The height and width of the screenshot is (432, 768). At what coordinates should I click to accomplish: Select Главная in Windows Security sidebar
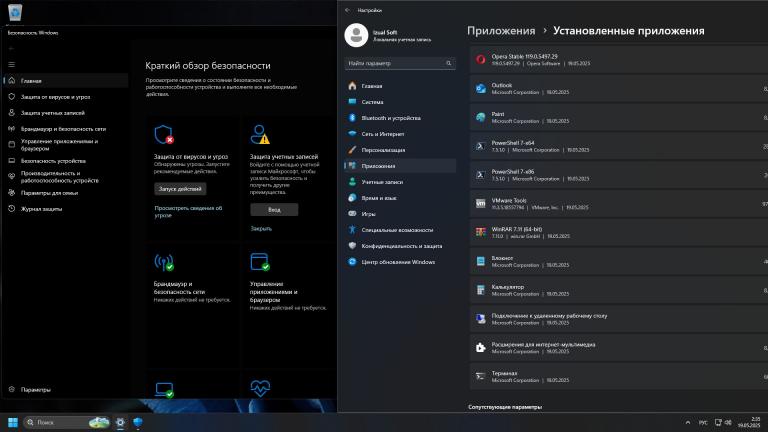pyautogui.click(x=66, y=81)
